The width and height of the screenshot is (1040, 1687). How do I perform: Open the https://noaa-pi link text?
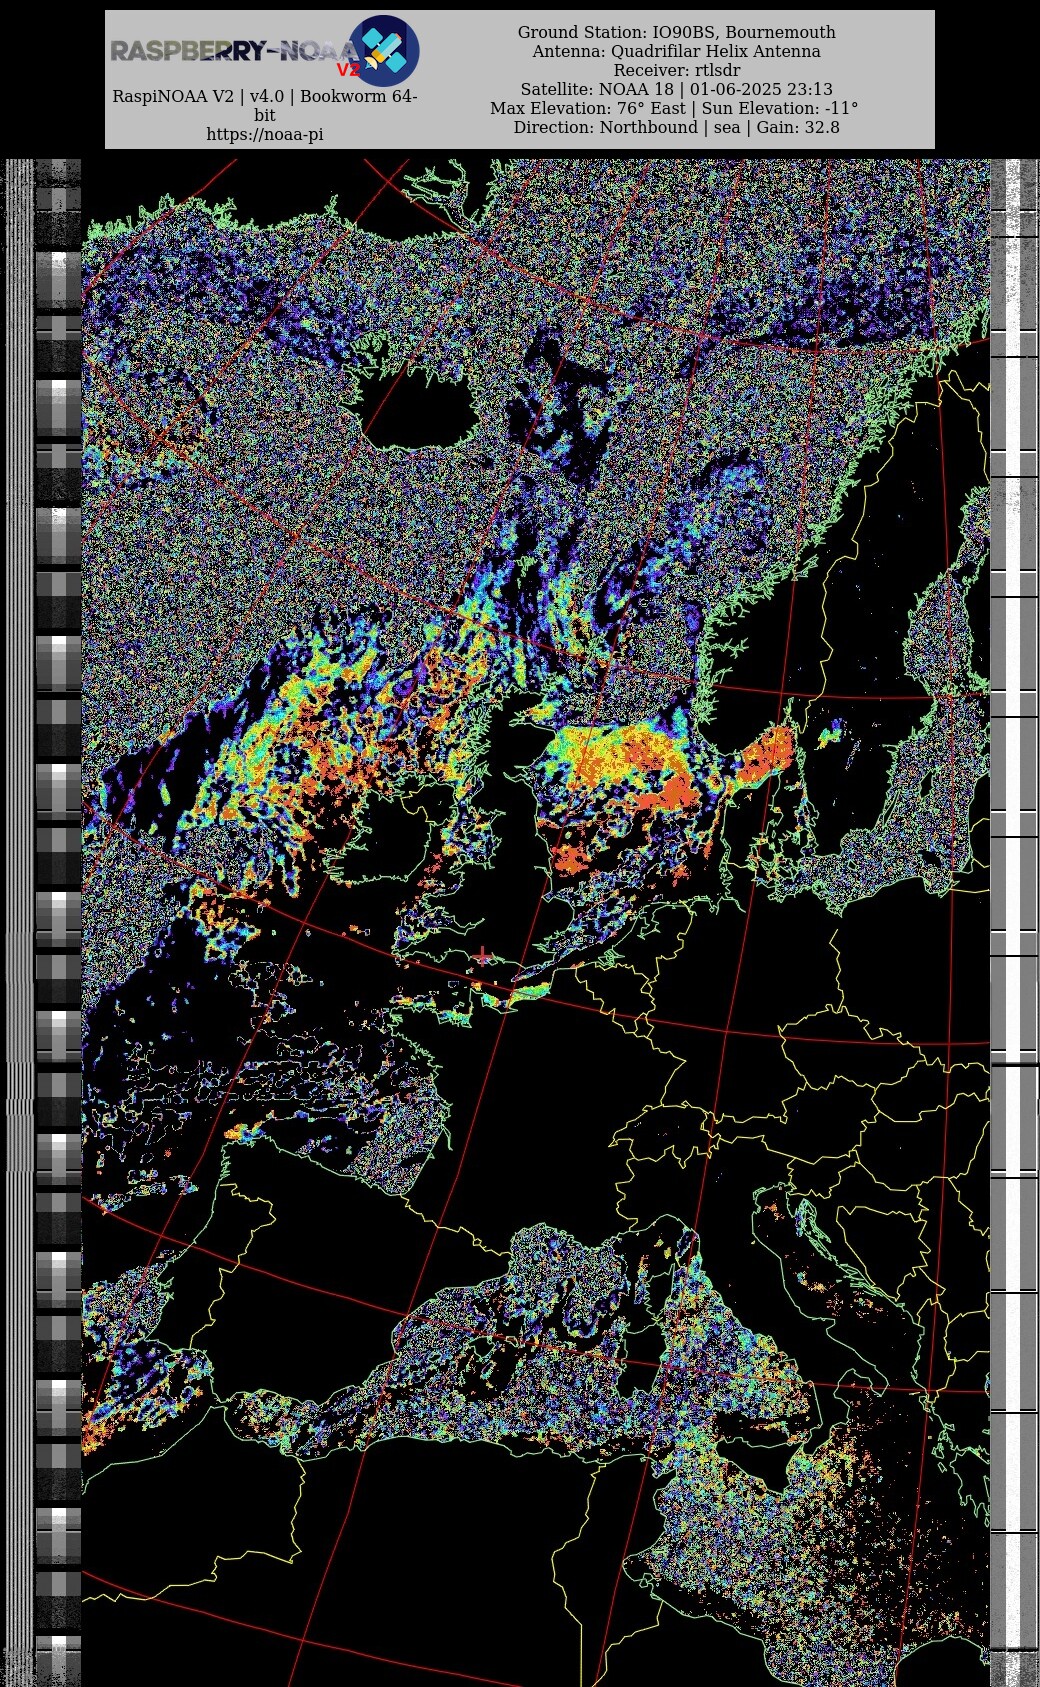click(x=265, y=134)
